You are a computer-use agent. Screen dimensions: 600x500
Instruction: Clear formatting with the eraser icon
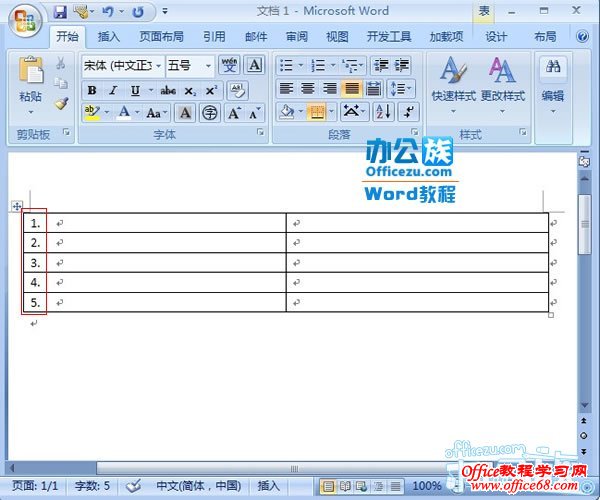click(237, 91)
